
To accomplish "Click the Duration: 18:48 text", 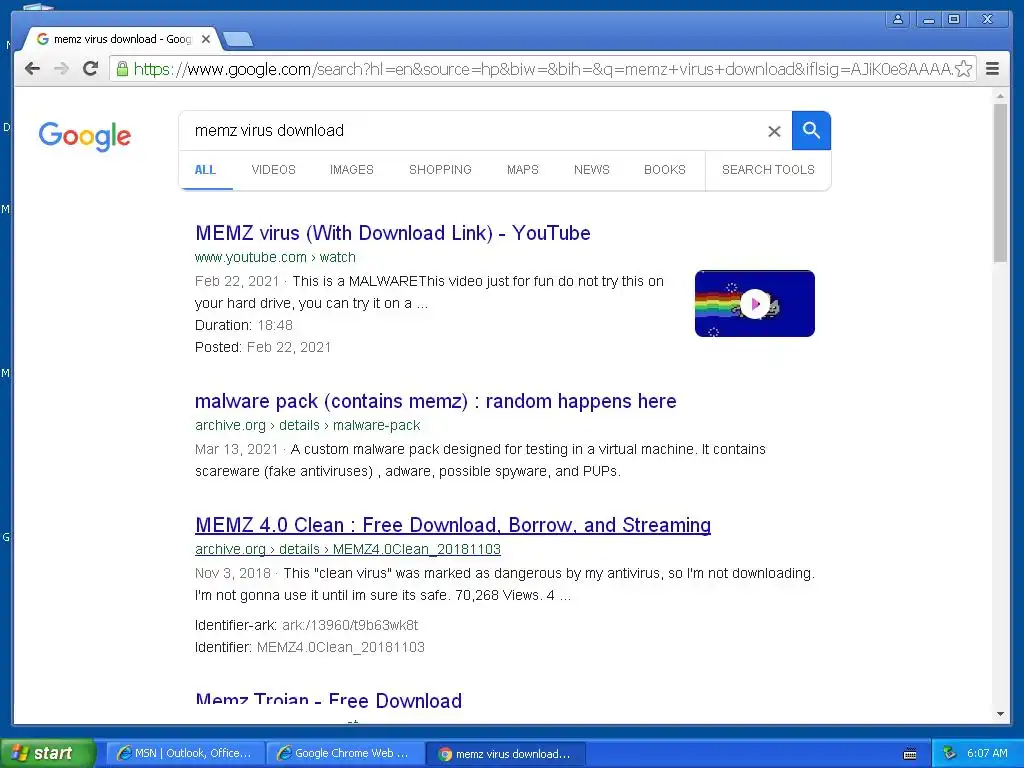I will [x=244, y=325].
